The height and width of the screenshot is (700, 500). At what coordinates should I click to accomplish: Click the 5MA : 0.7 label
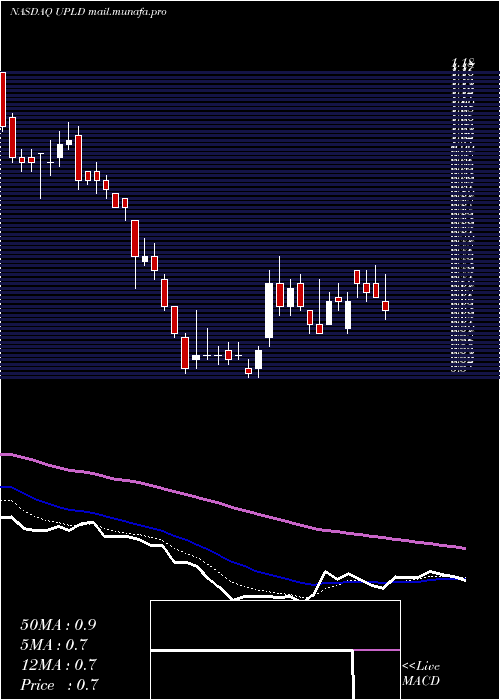pos(54,645)
